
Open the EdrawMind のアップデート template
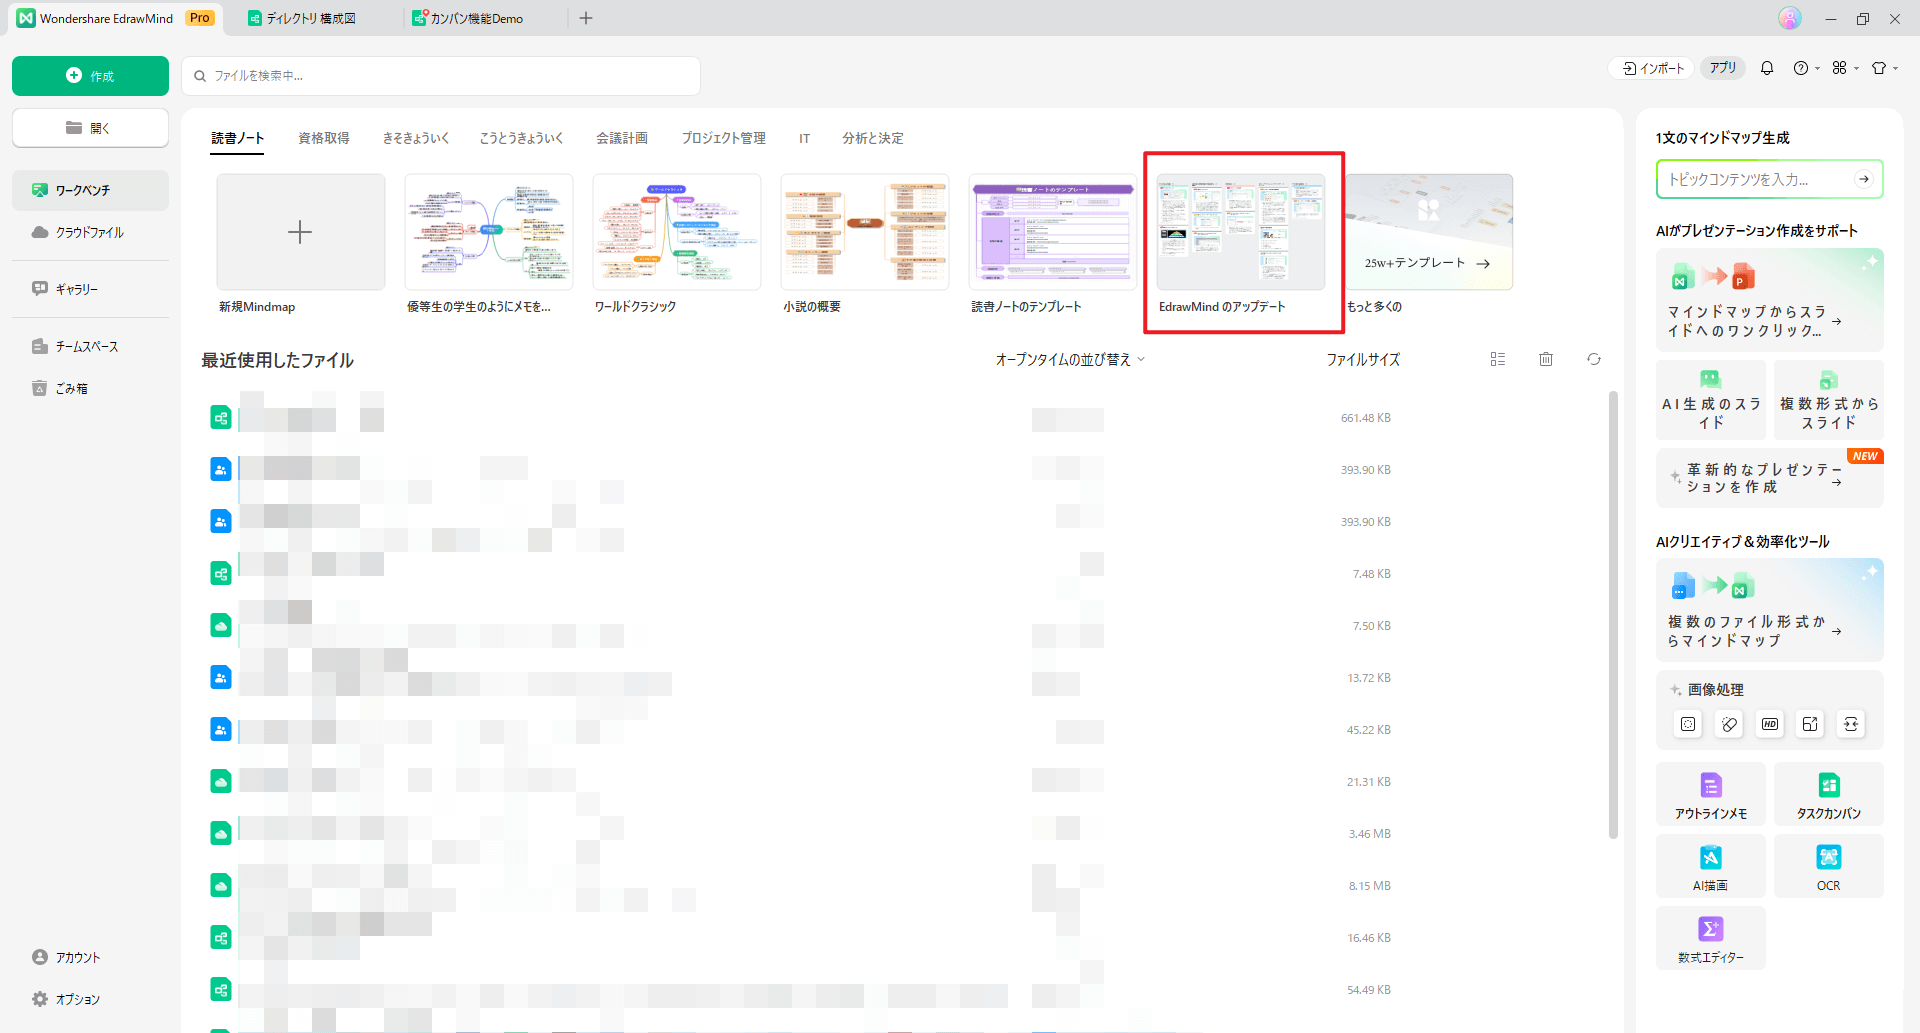(x=1241, y=232)
